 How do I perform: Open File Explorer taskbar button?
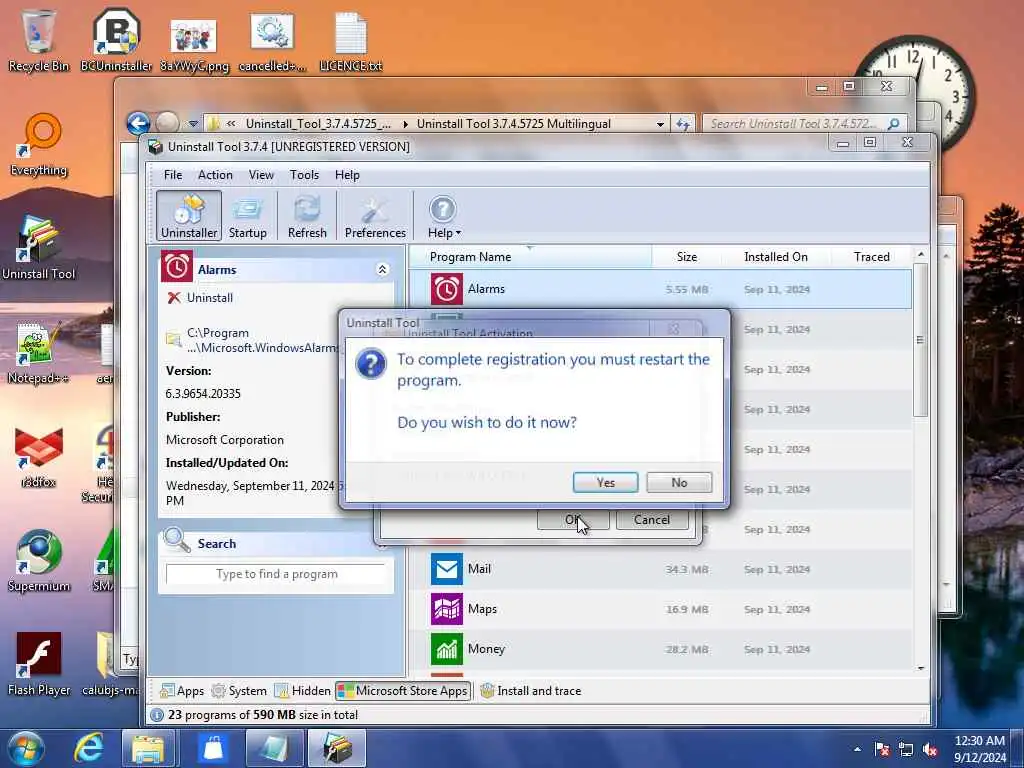[148, 748]
